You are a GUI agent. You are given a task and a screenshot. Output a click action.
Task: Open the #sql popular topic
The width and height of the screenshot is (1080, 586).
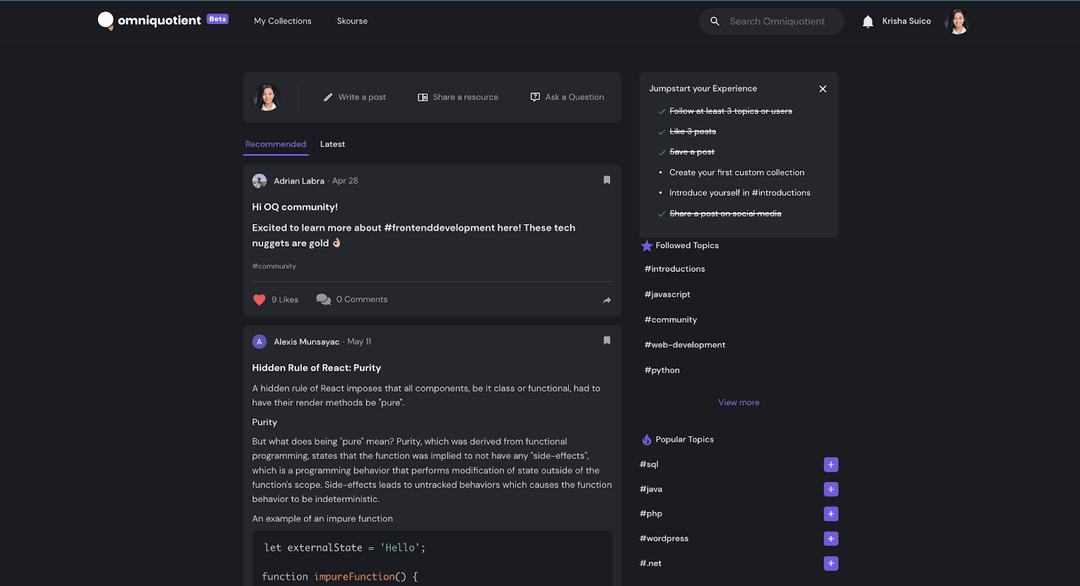pyautogui.click(x=649, y=465)
